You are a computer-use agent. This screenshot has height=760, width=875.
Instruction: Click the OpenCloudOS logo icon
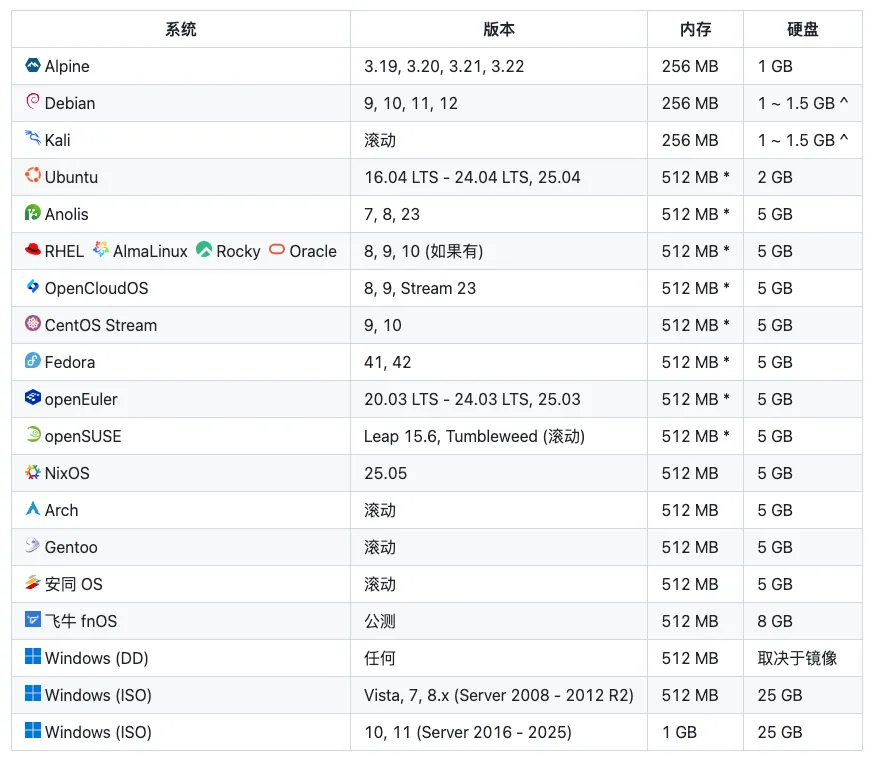click(33, 286)
